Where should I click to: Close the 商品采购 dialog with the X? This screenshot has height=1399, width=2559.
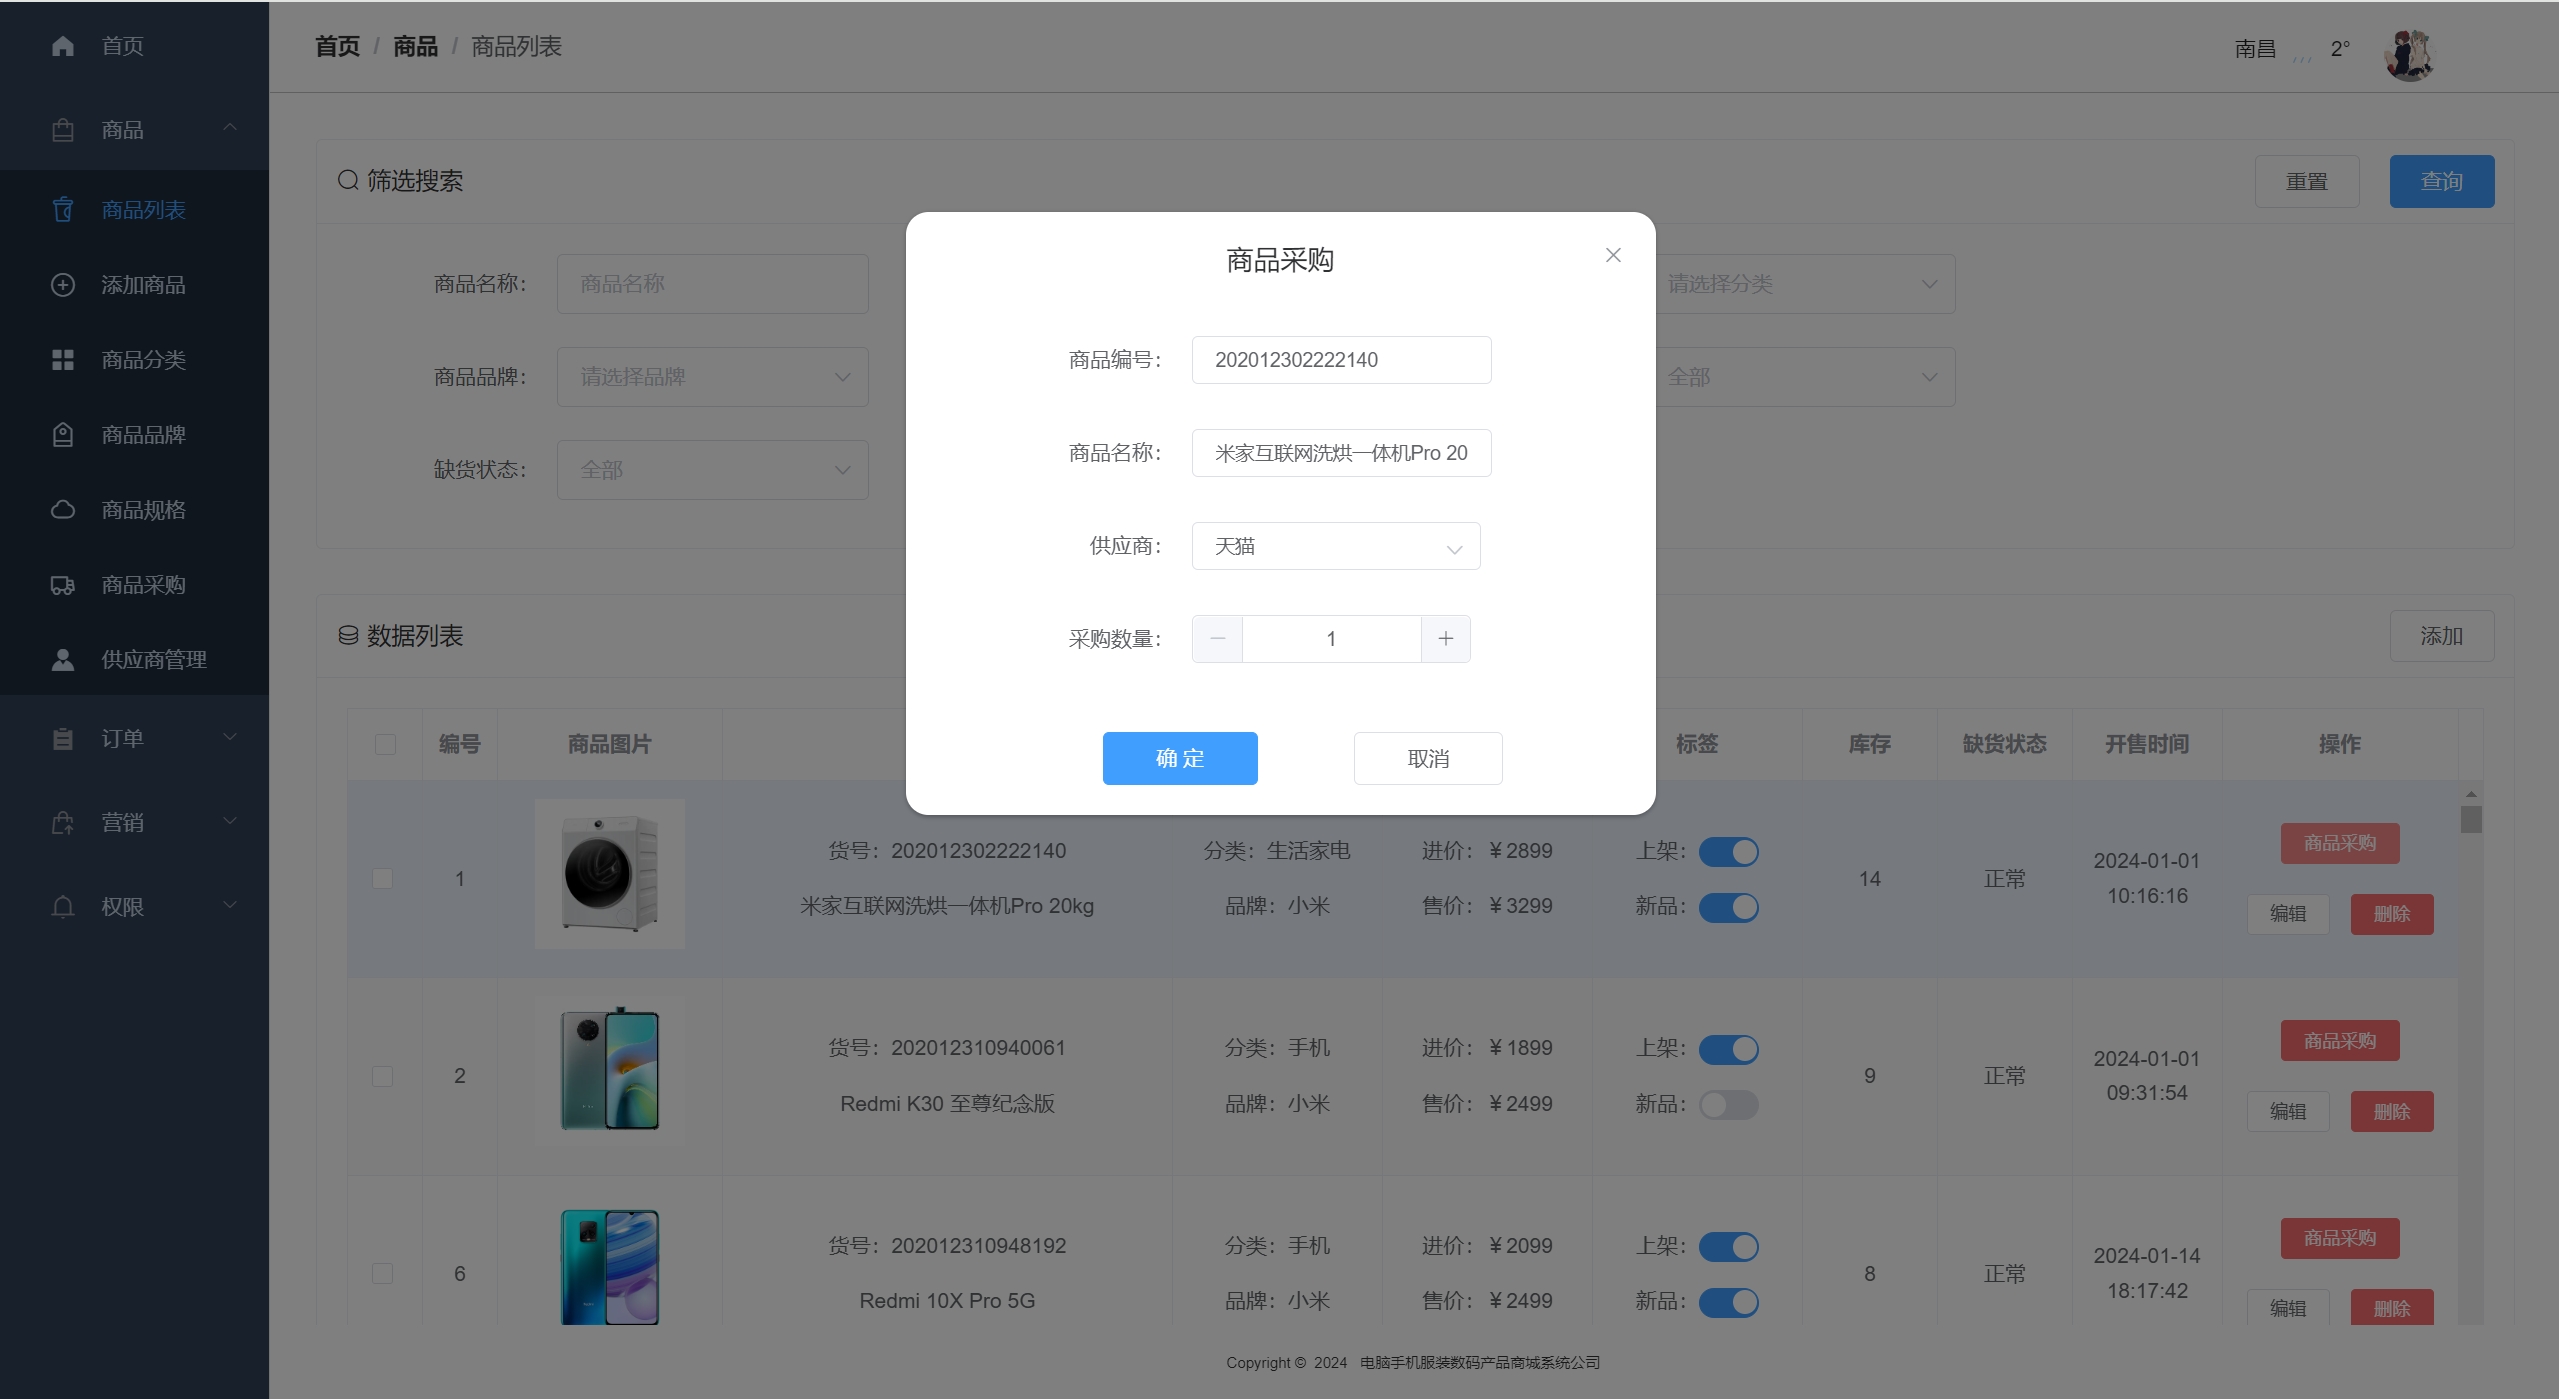(x=1612, y=256)
